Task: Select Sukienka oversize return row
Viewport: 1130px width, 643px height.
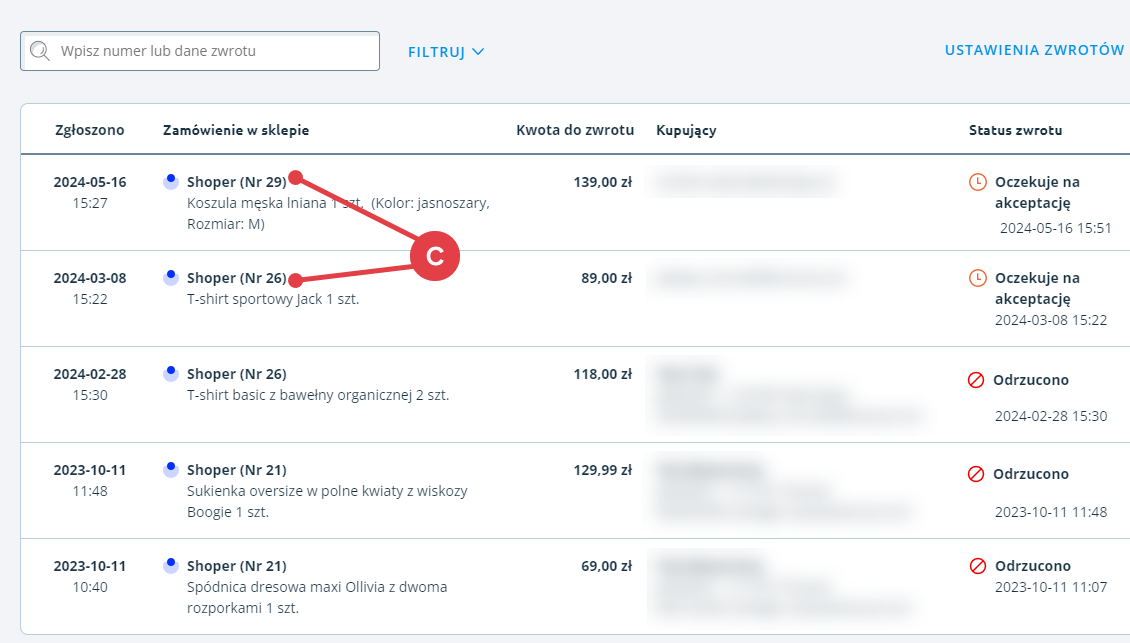Action: [x=575, y=490]
